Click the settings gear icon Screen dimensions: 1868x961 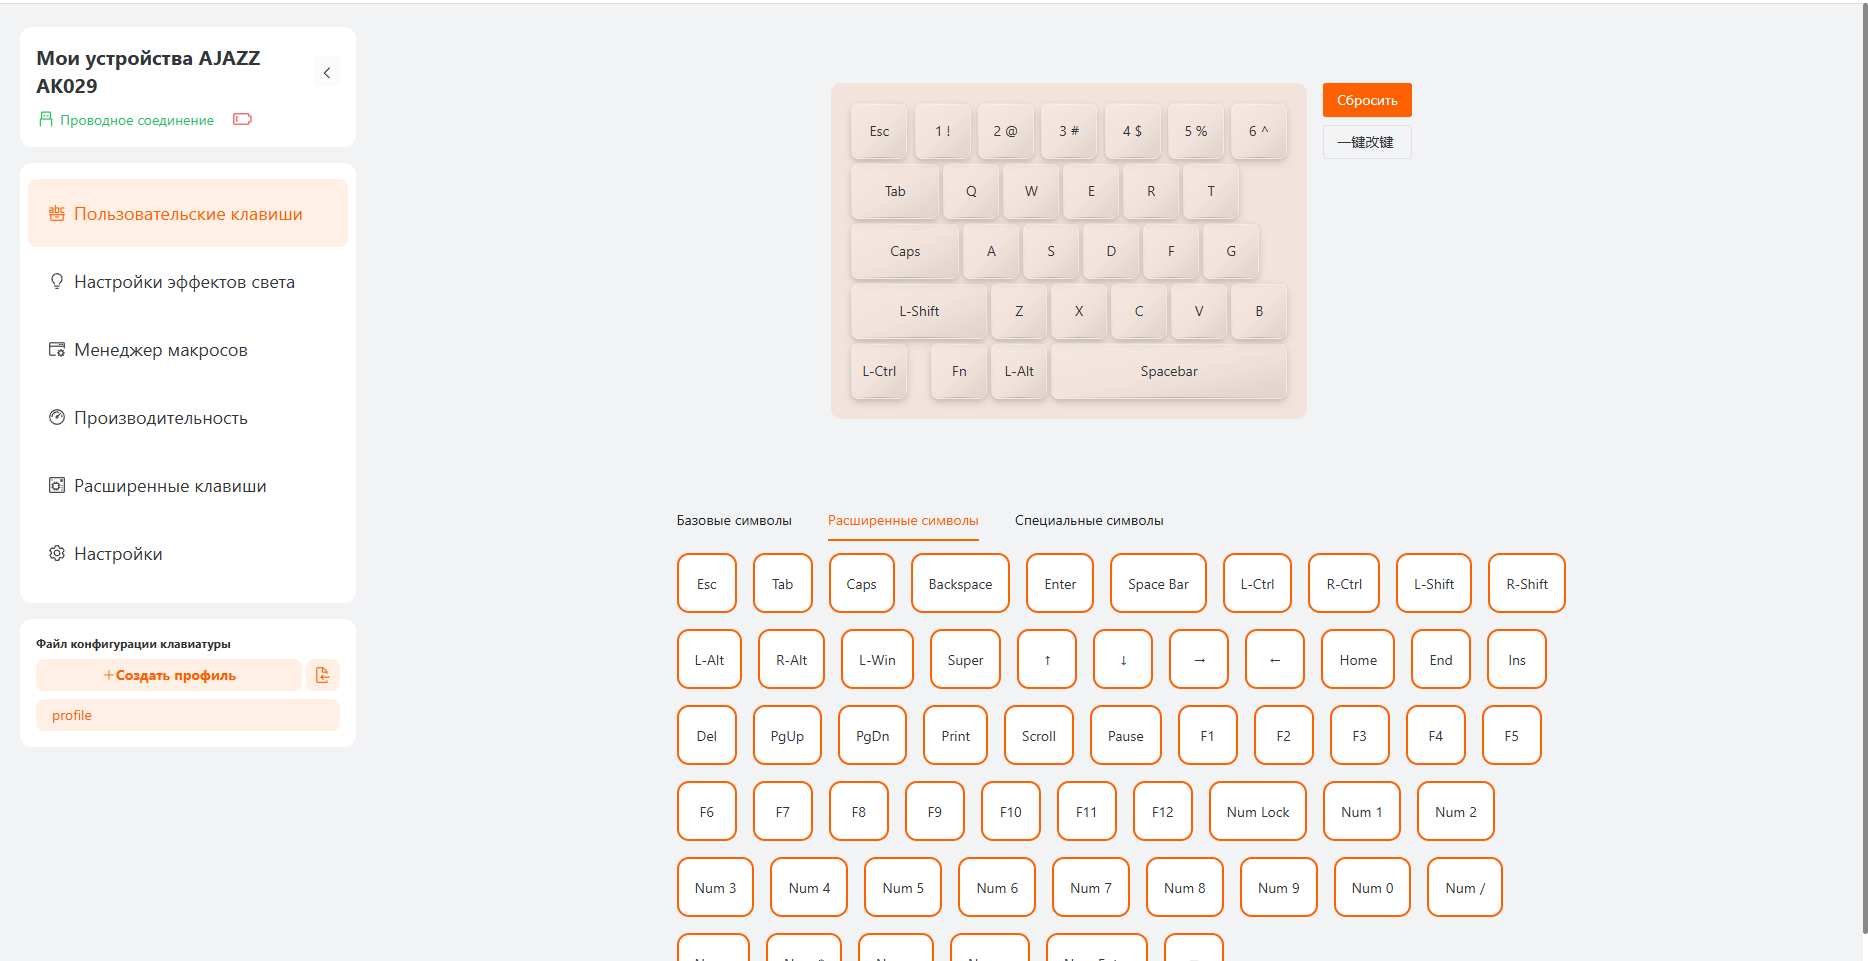[x=57, y=553]
